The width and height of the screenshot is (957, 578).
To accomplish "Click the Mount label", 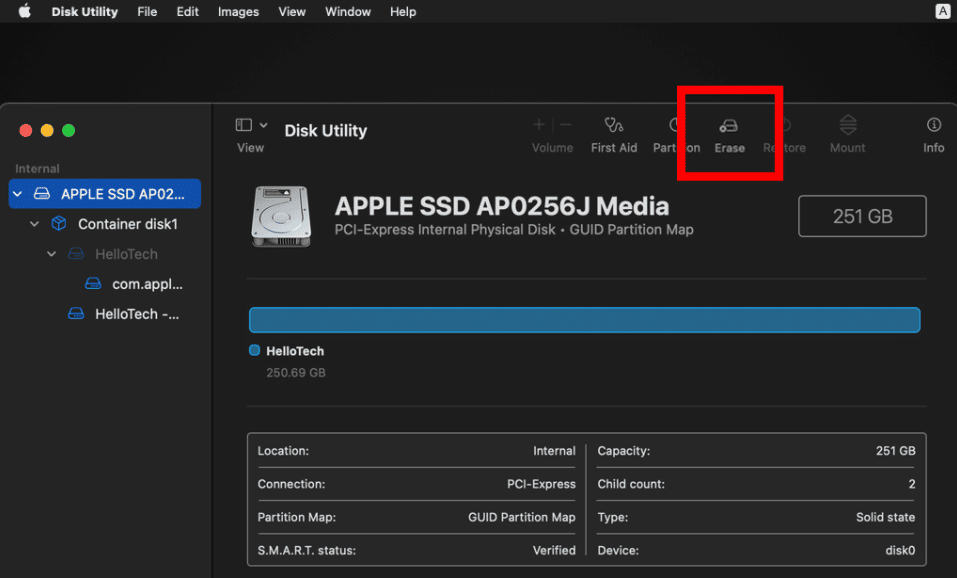I will [x=848, y=148].
